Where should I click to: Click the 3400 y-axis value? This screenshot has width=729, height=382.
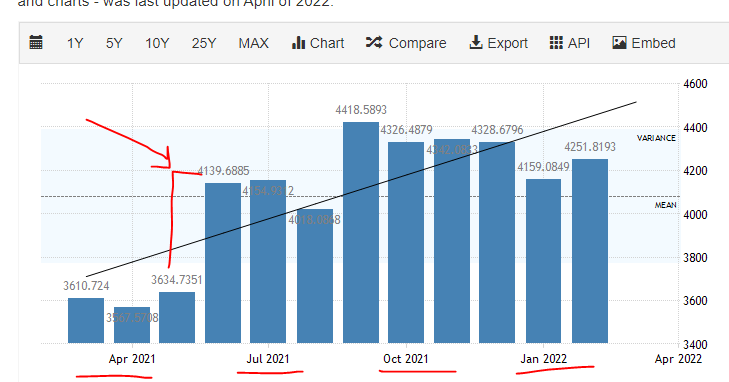[x=695, y=344]
